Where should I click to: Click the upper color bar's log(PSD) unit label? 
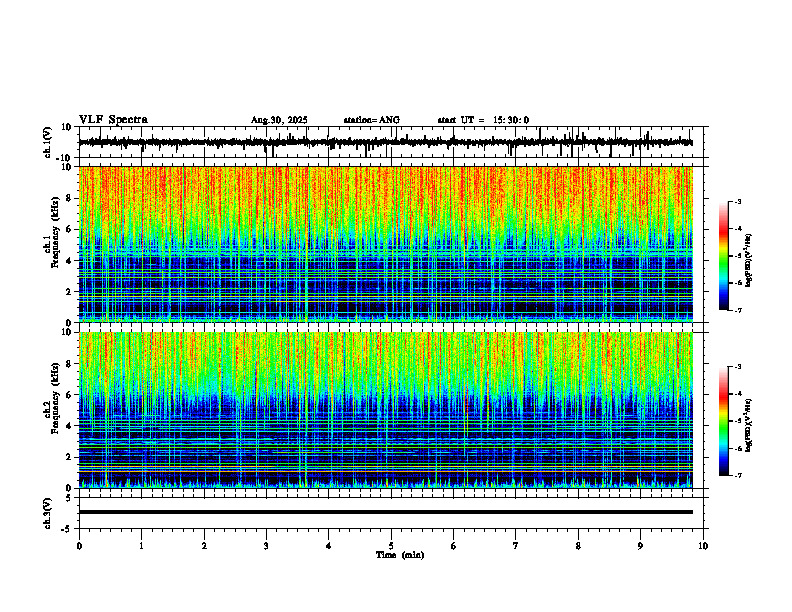(749, 260)
